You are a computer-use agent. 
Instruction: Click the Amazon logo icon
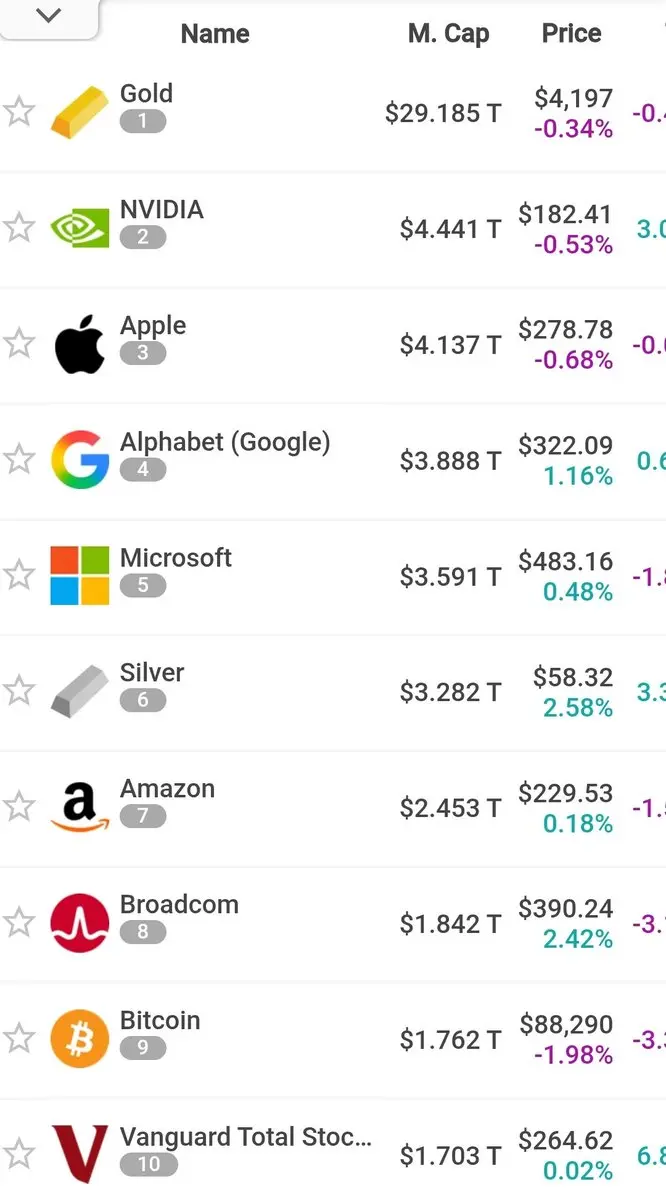pos(79,808)
